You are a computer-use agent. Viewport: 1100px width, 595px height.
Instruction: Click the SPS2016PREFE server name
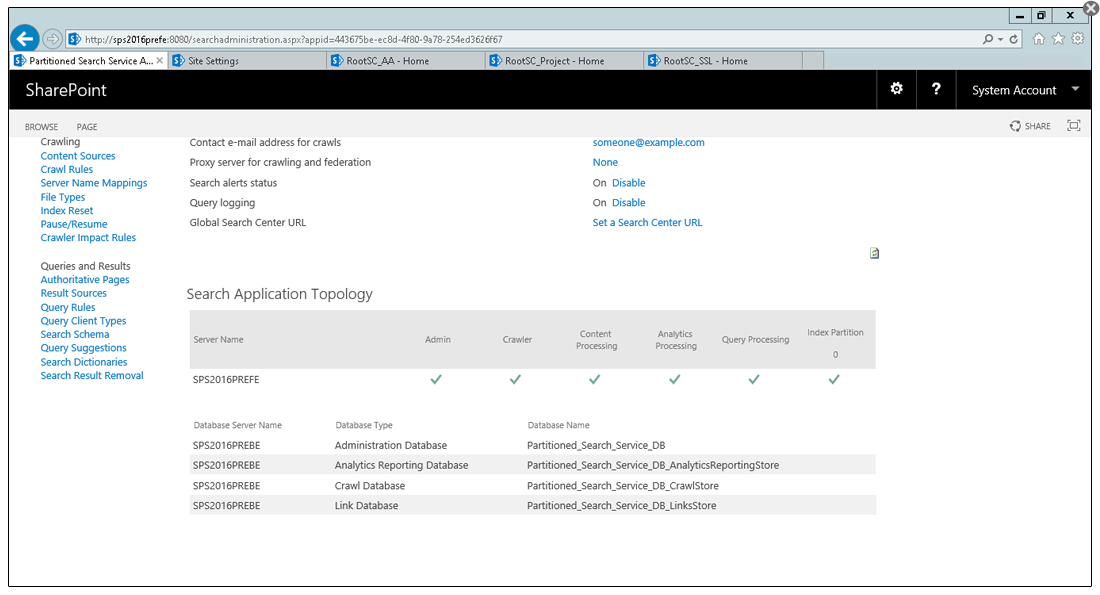coord(226,380)
